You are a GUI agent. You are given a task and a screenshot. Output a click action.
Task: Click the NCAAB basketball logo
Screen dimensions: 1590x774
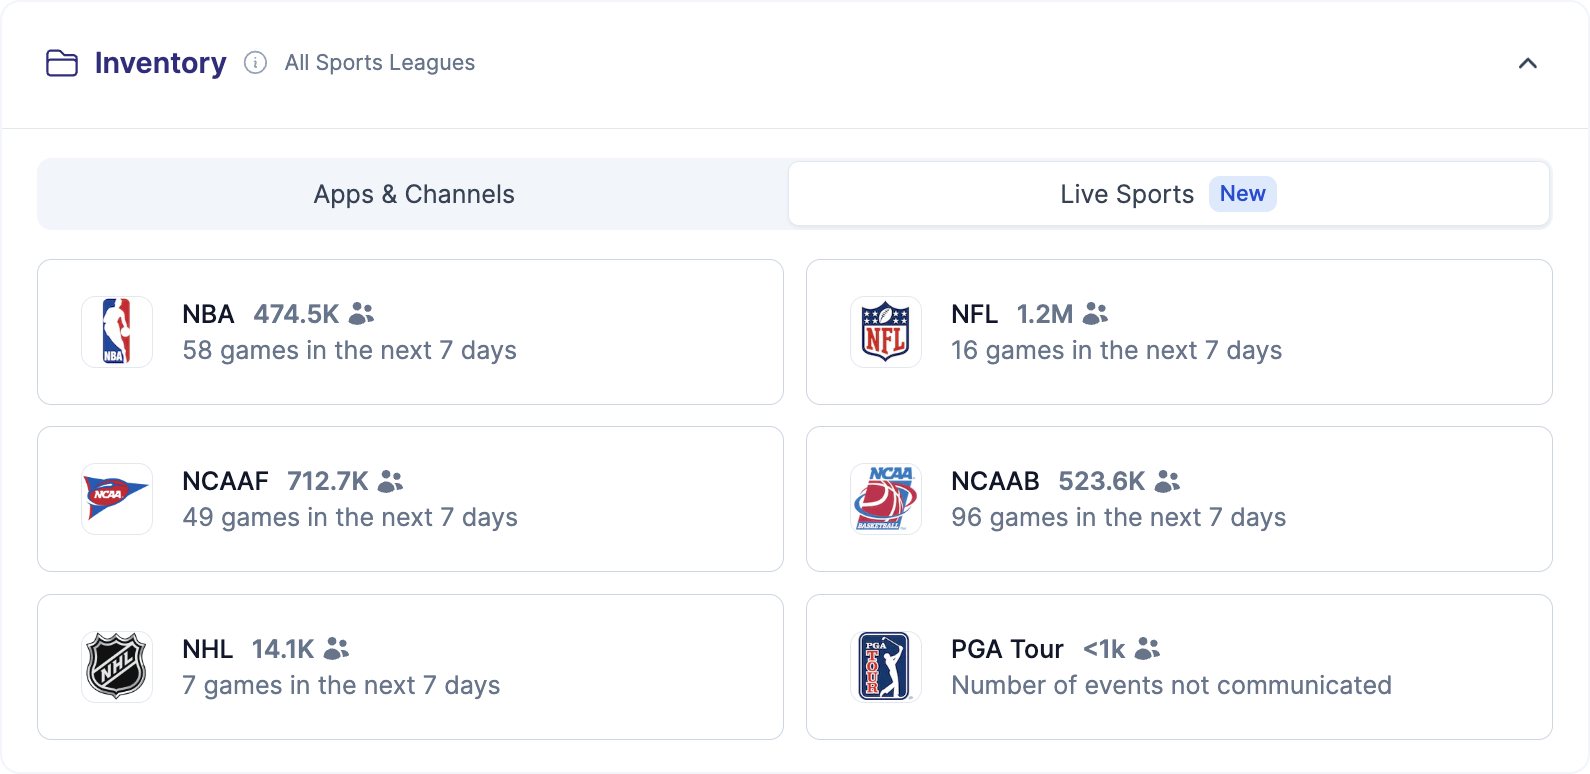tap(886, 499)
